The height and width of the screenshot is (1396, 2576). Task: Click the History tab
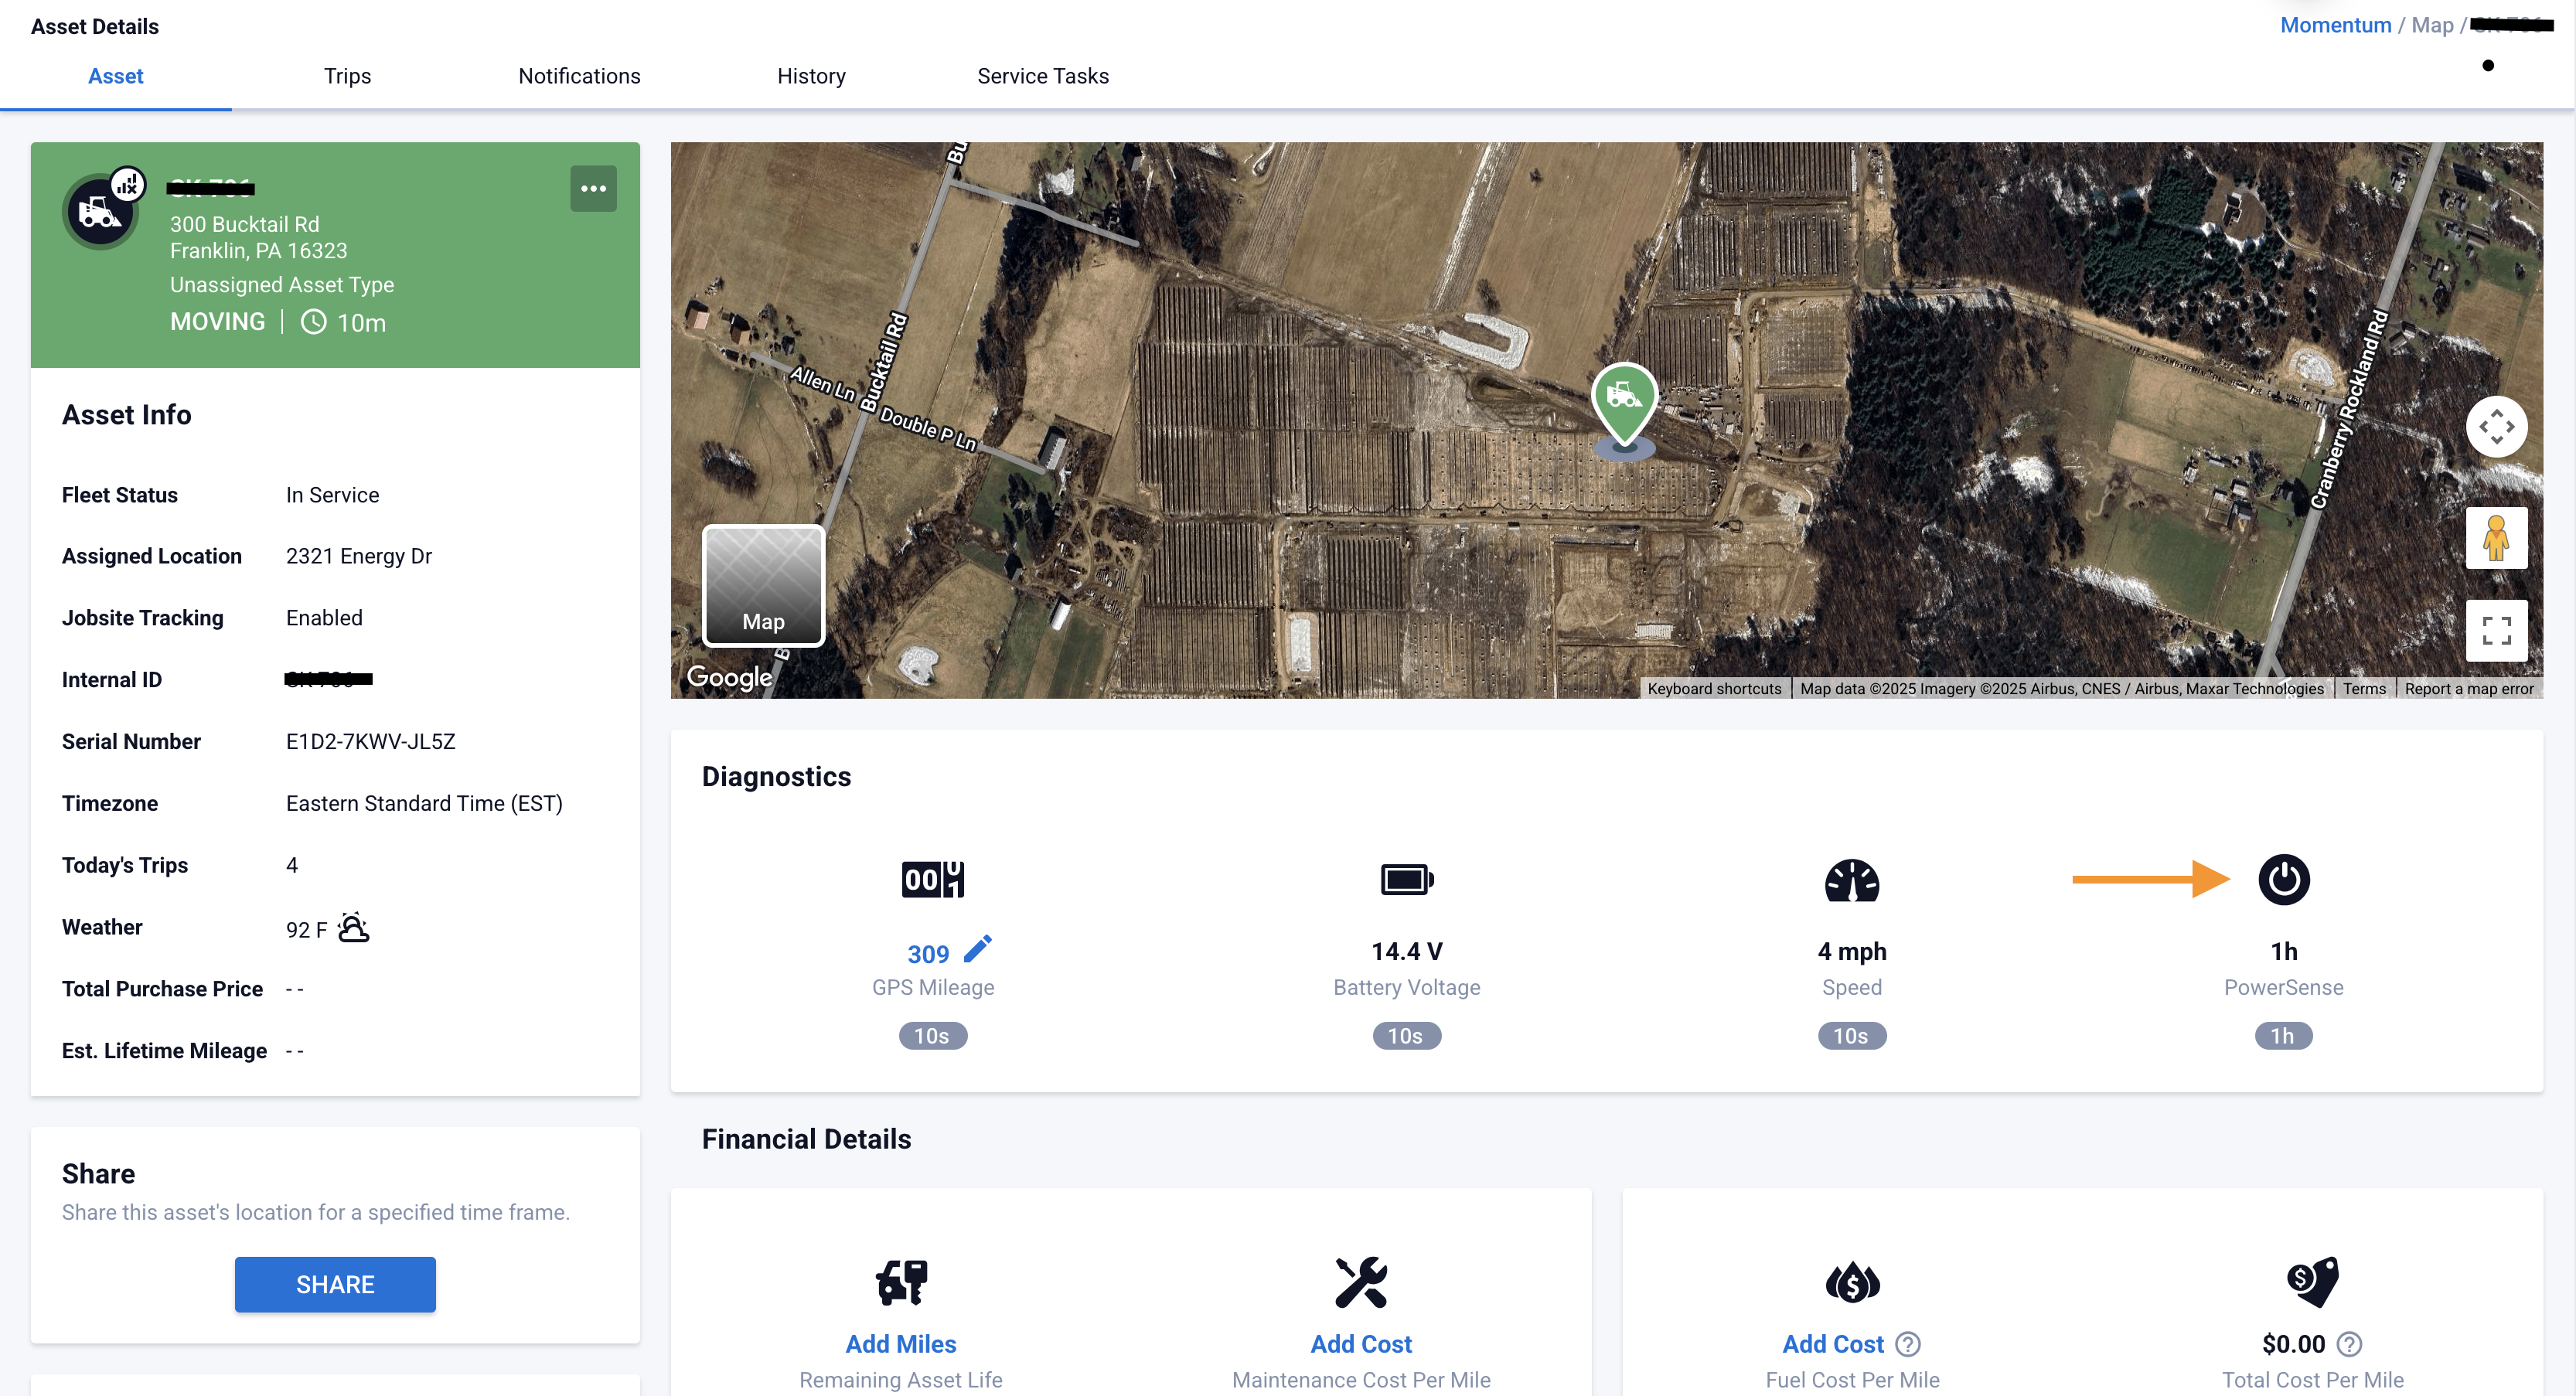[811, 76]
